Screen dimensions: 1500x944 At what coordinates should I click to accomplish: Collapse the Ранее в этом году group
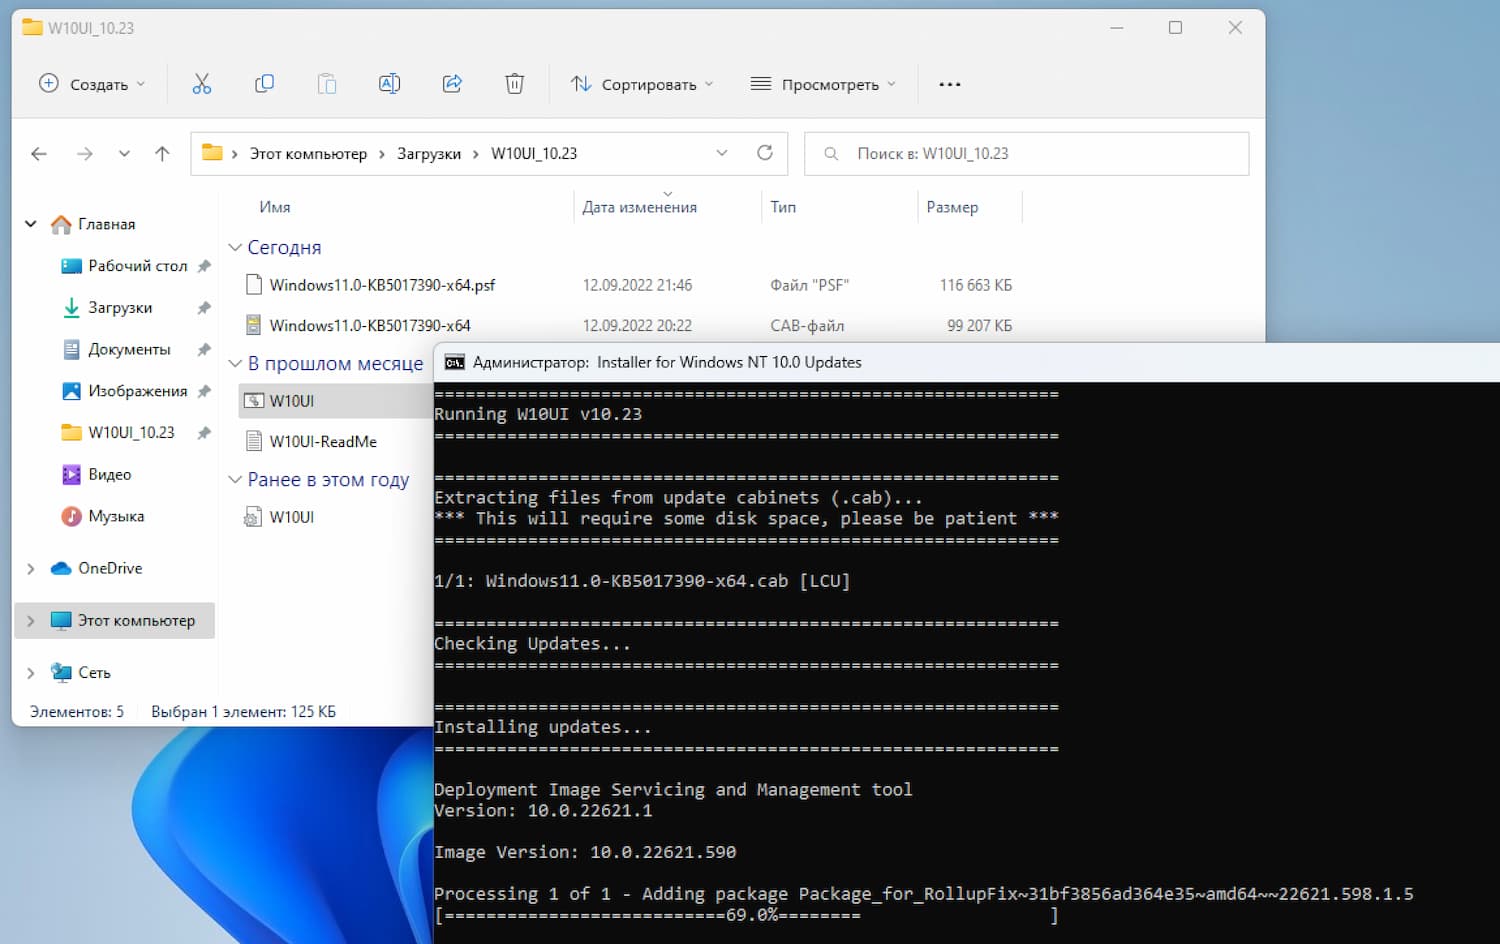[235, 480]
